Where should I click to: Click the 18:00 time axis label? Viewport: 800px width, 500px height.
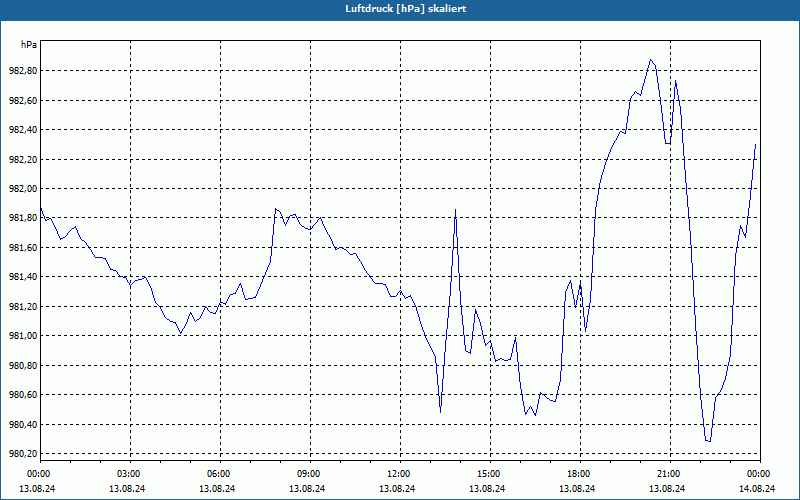point(581,473)
